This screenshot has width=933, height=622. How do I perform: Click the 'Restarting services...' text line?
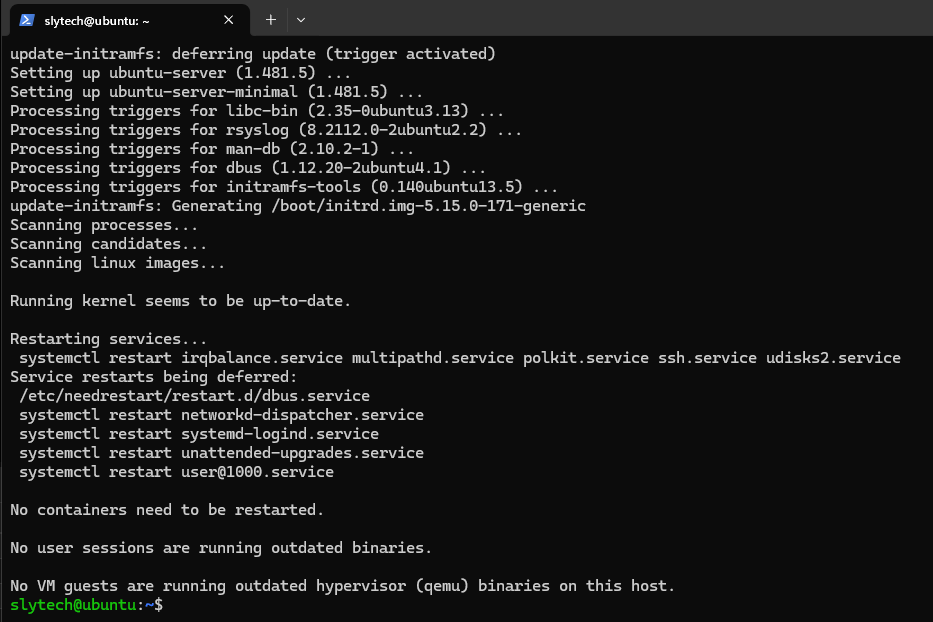pos(109,339)
